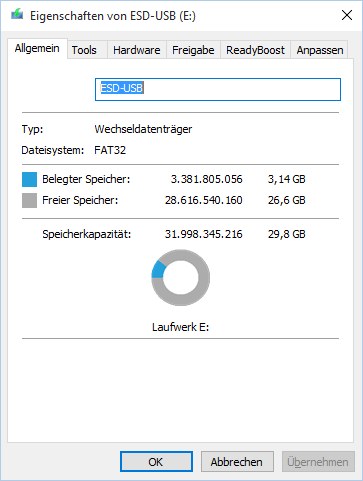Click the Belegter Speicher label
The width and height of the screenshot is (363, 481).
(x=86, y=179)
